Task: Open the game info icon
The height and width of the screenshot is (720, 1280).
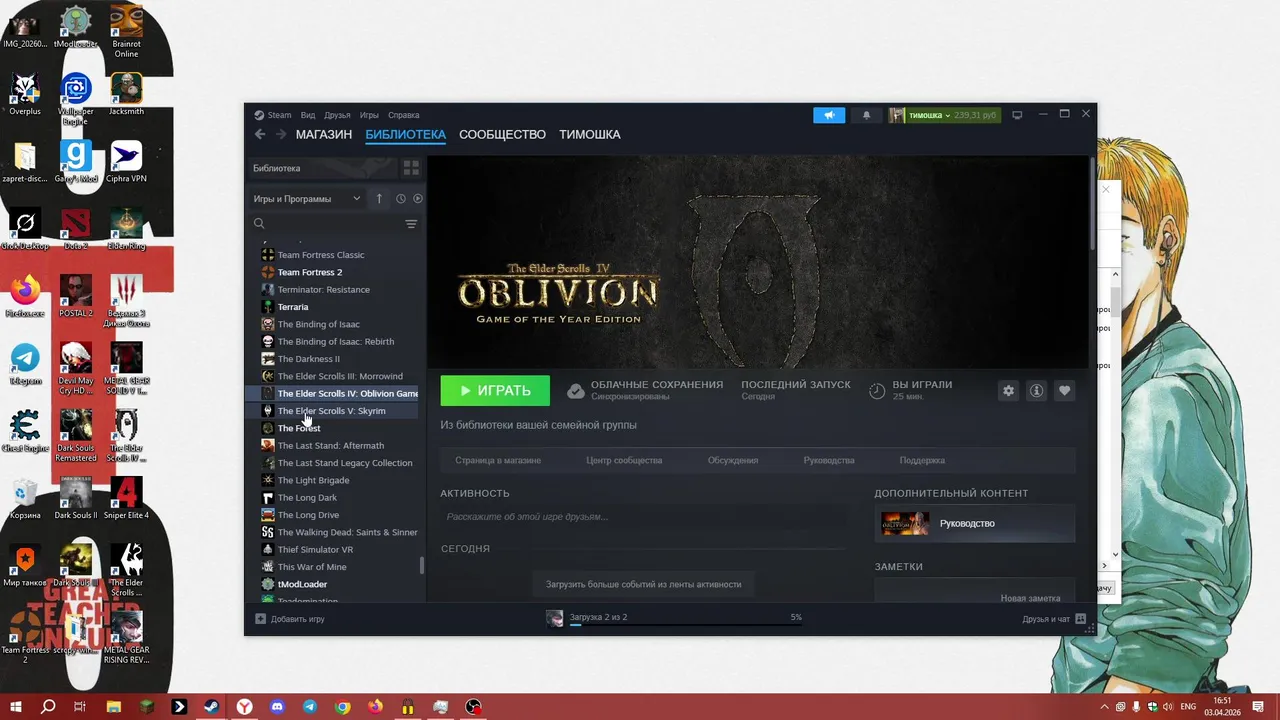Action: coord(1036,391)
